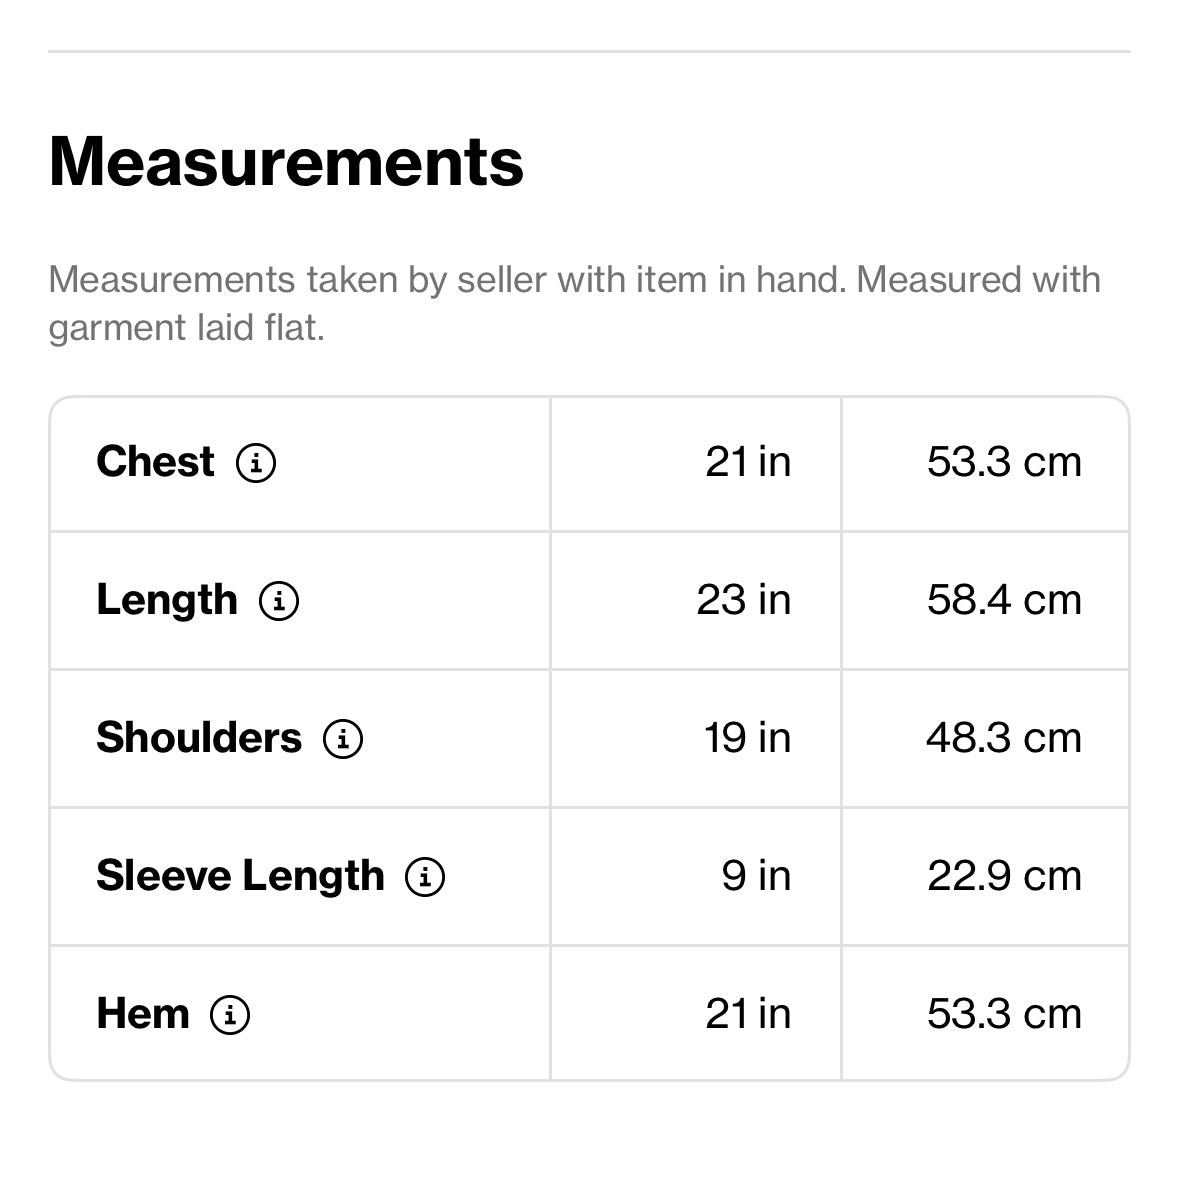Image resolution: width=1179 pixels, height=1179 pixels.
Task: Open the Length measurement info icon
Action: click(279, 601)
